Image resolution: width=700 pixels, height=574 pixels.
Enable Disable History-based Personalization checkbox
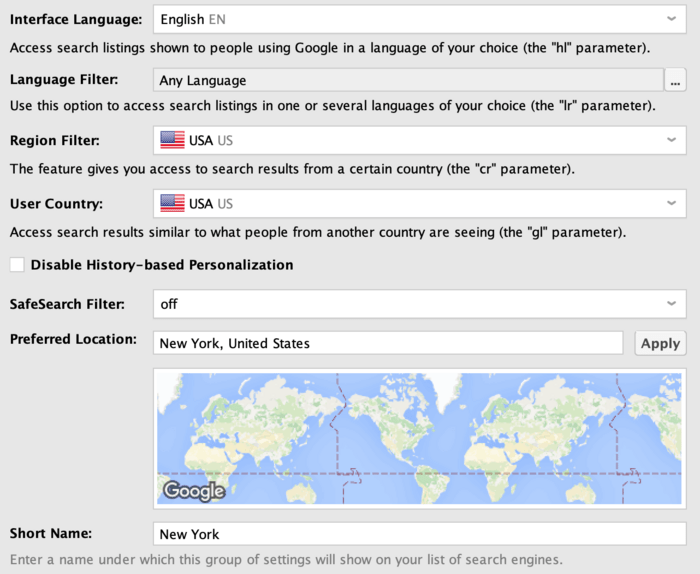(17, 265)
